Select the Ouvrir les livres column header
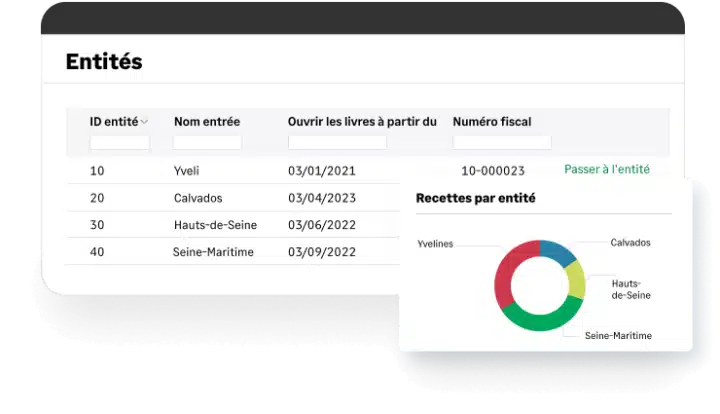Screen dimensions: 720x414 click(x=362, y=122)
